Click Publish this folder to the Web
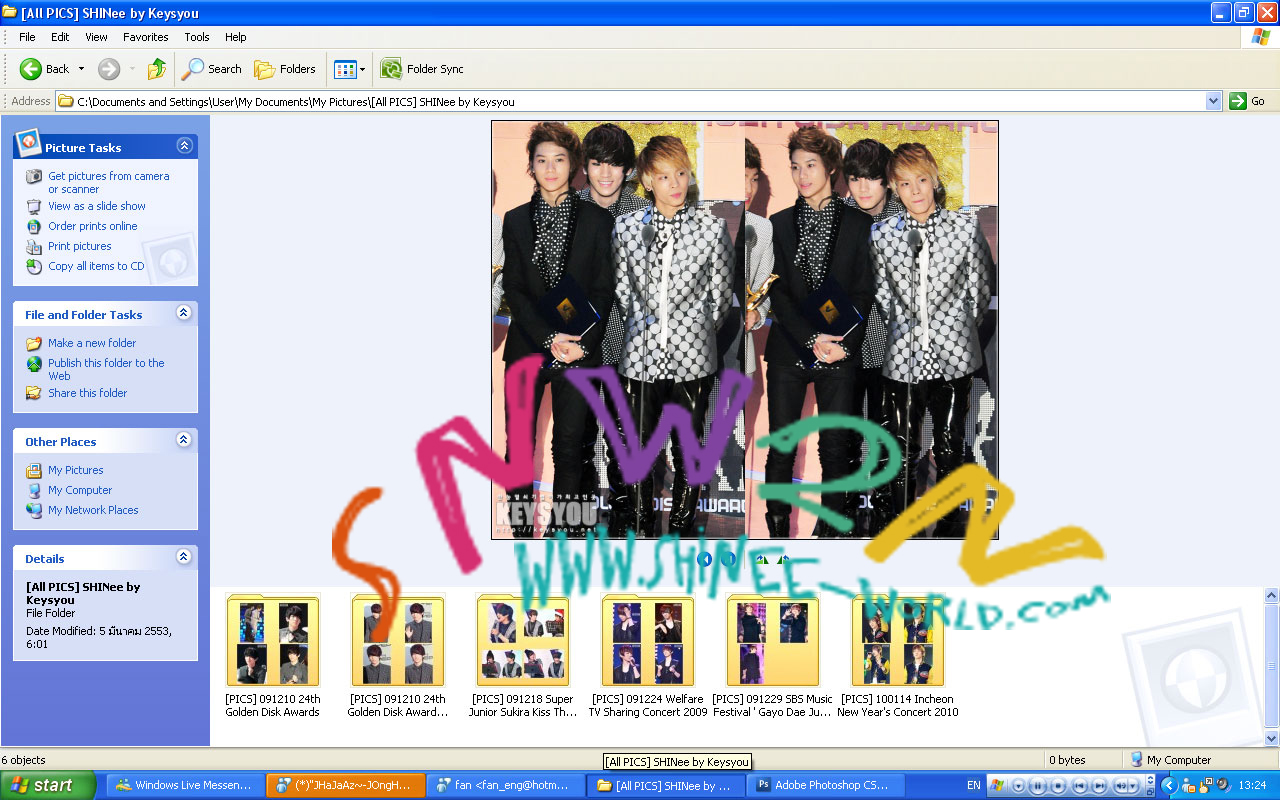Viewport: 1280px width, 800px height. click(x=106, y=369)
